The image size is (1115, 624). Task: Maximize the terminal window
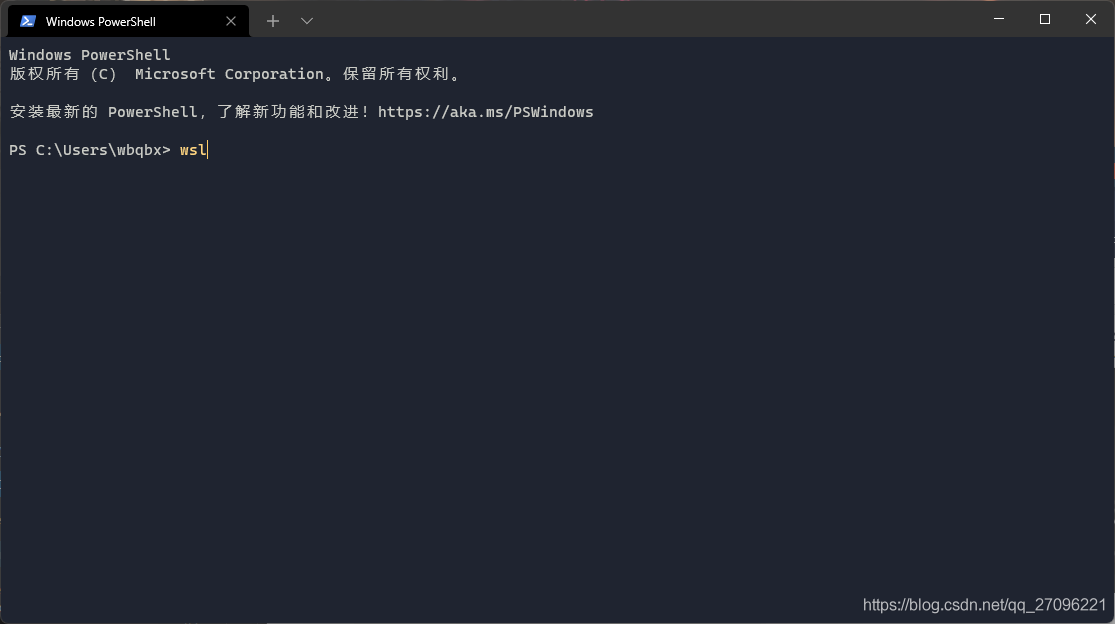[x=1045, y=19]
